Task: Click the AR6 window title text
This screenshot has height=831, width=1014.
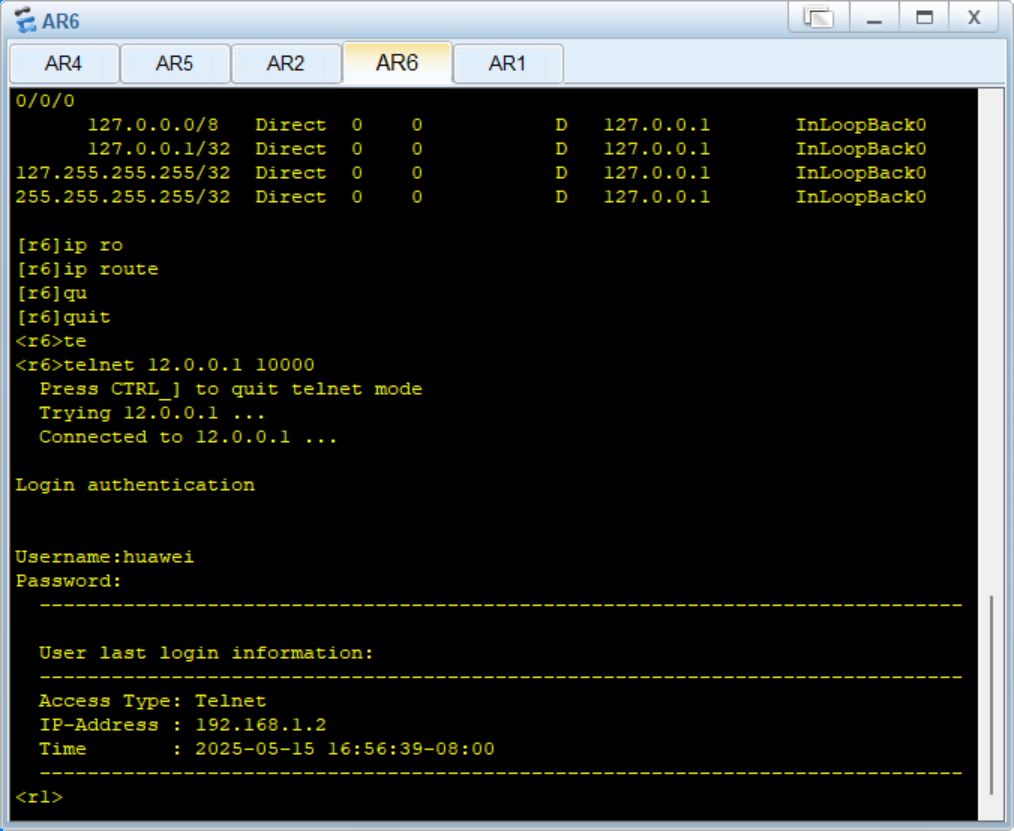Action: 61,21
